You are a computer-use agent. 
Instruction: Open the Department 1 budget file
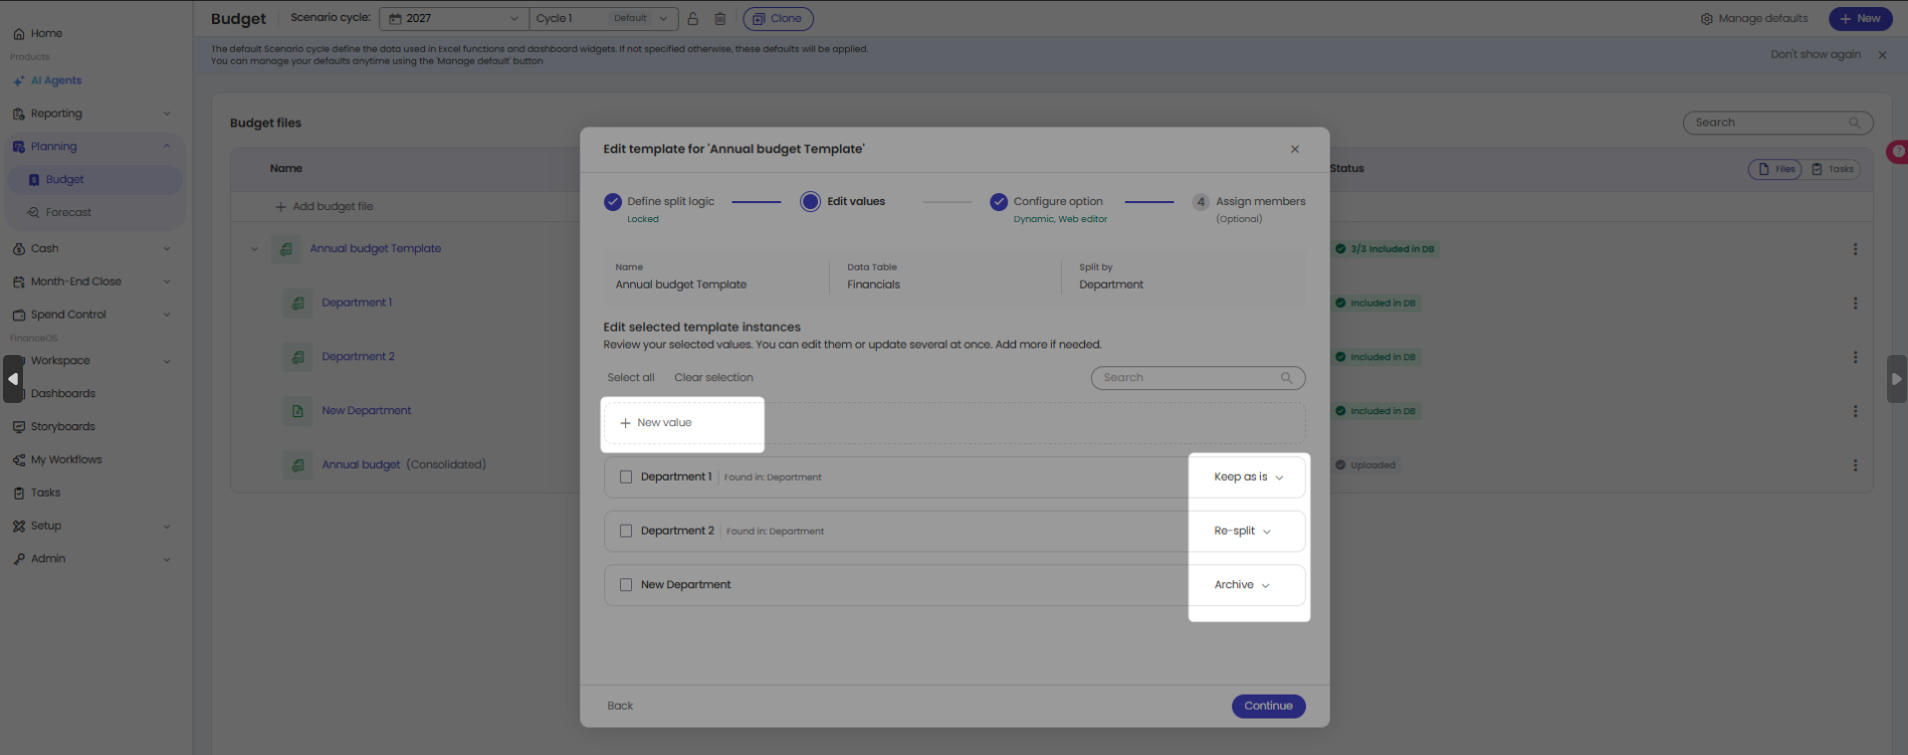point(357,302)
